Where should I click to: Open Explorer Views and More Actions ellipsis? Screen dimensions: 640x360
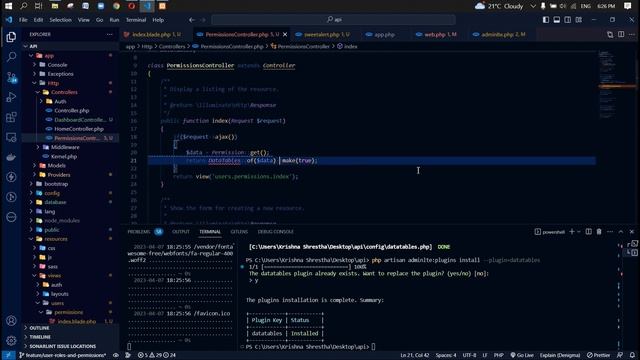(109, 35)
